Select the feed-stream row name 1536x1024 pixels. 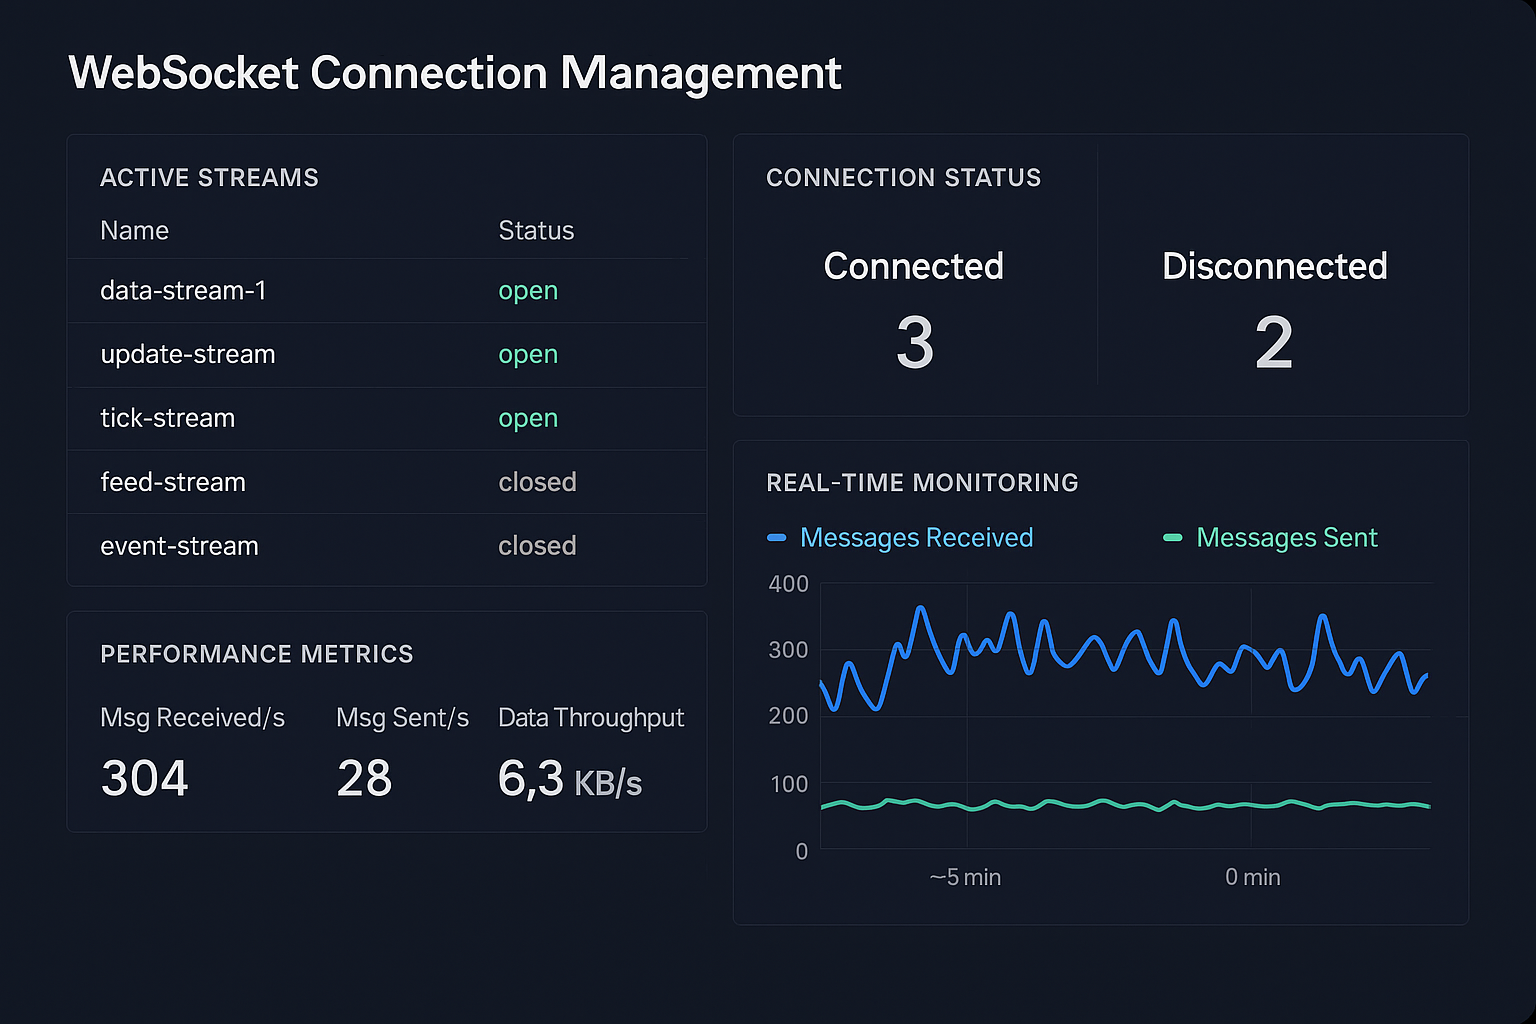[173, 482]
